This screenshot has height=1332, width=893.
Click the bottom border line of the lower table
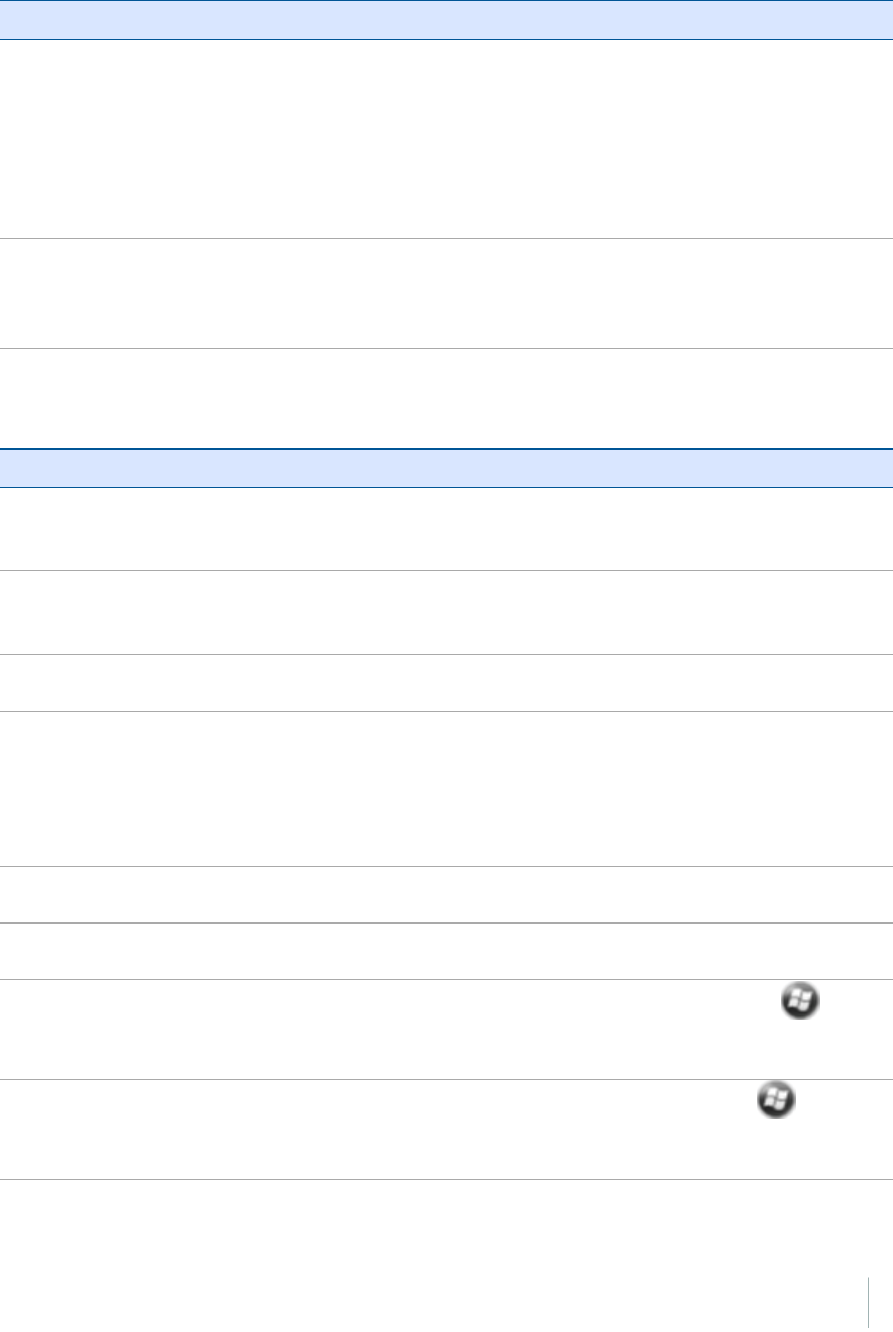point(446,1179)
